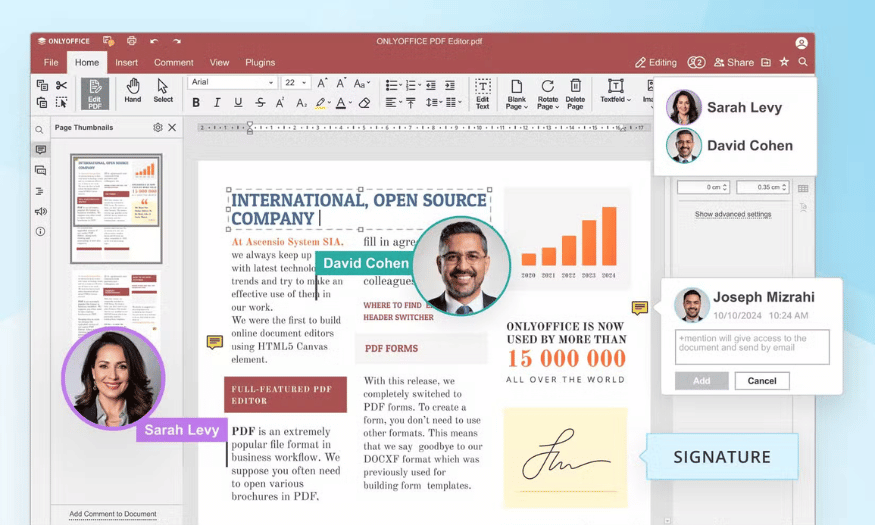Image resolution: width=875 pixels, height=525 pixels.
Task: Redo the last action
Action: [x=177, y=41]
